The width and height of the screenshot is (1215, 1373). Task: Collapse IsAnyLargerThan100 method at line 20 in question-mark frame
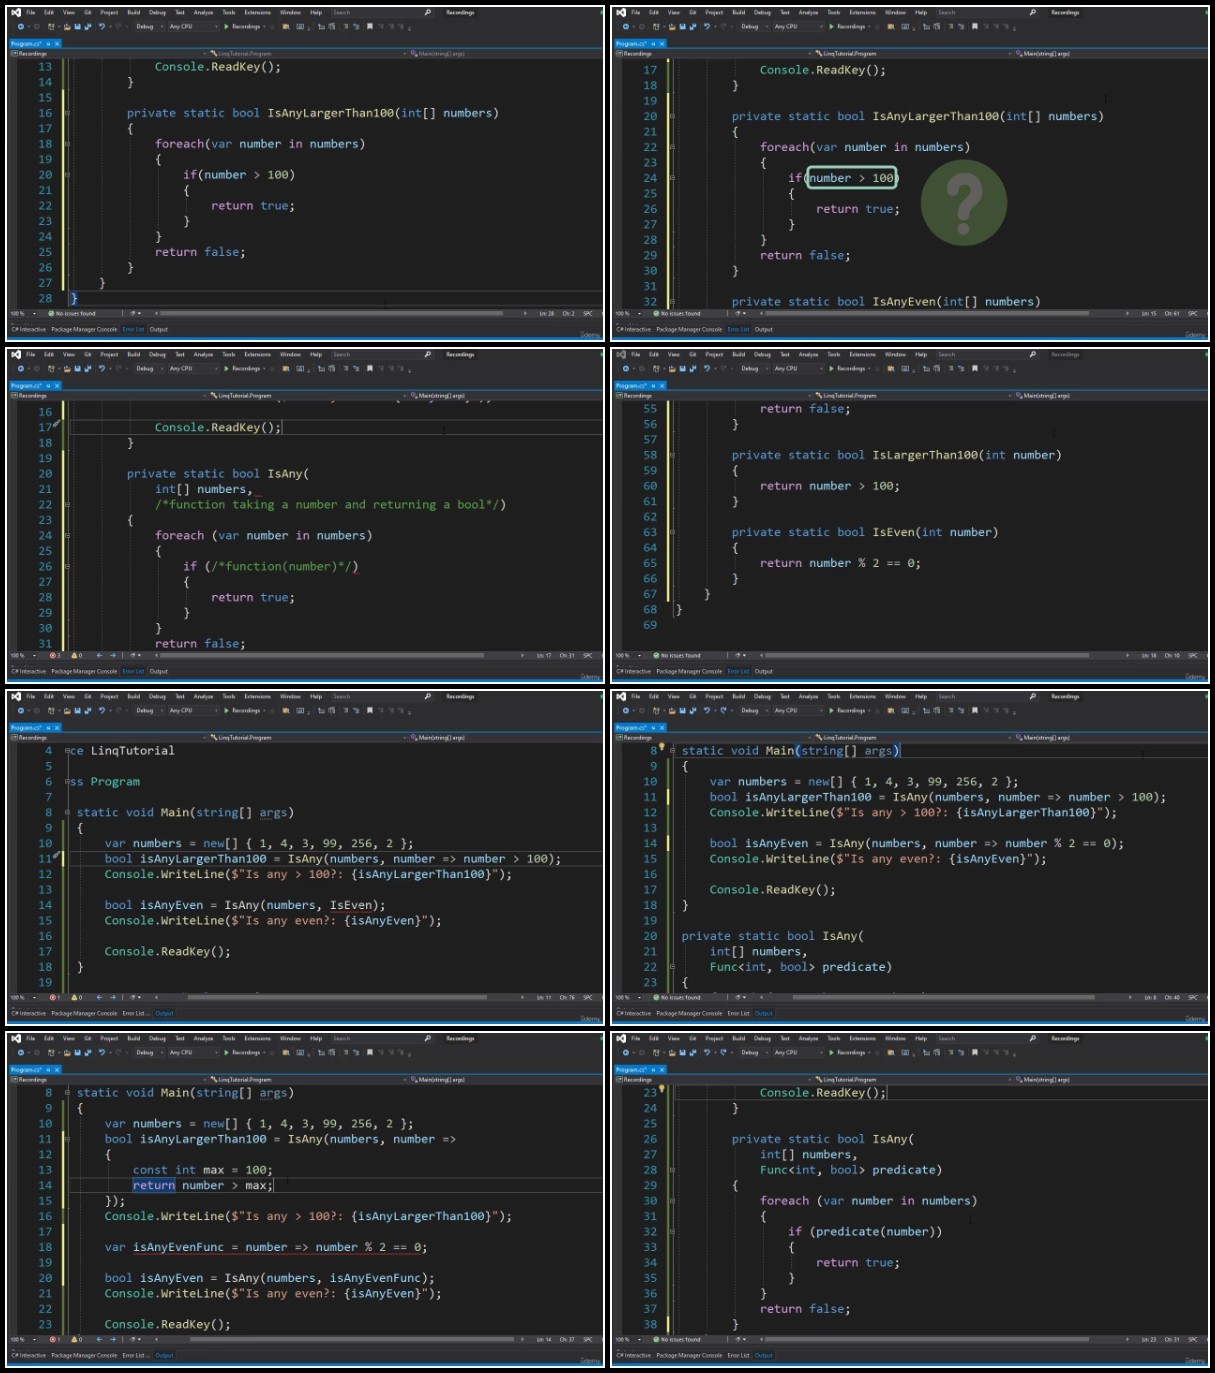(x=672, y=116)
